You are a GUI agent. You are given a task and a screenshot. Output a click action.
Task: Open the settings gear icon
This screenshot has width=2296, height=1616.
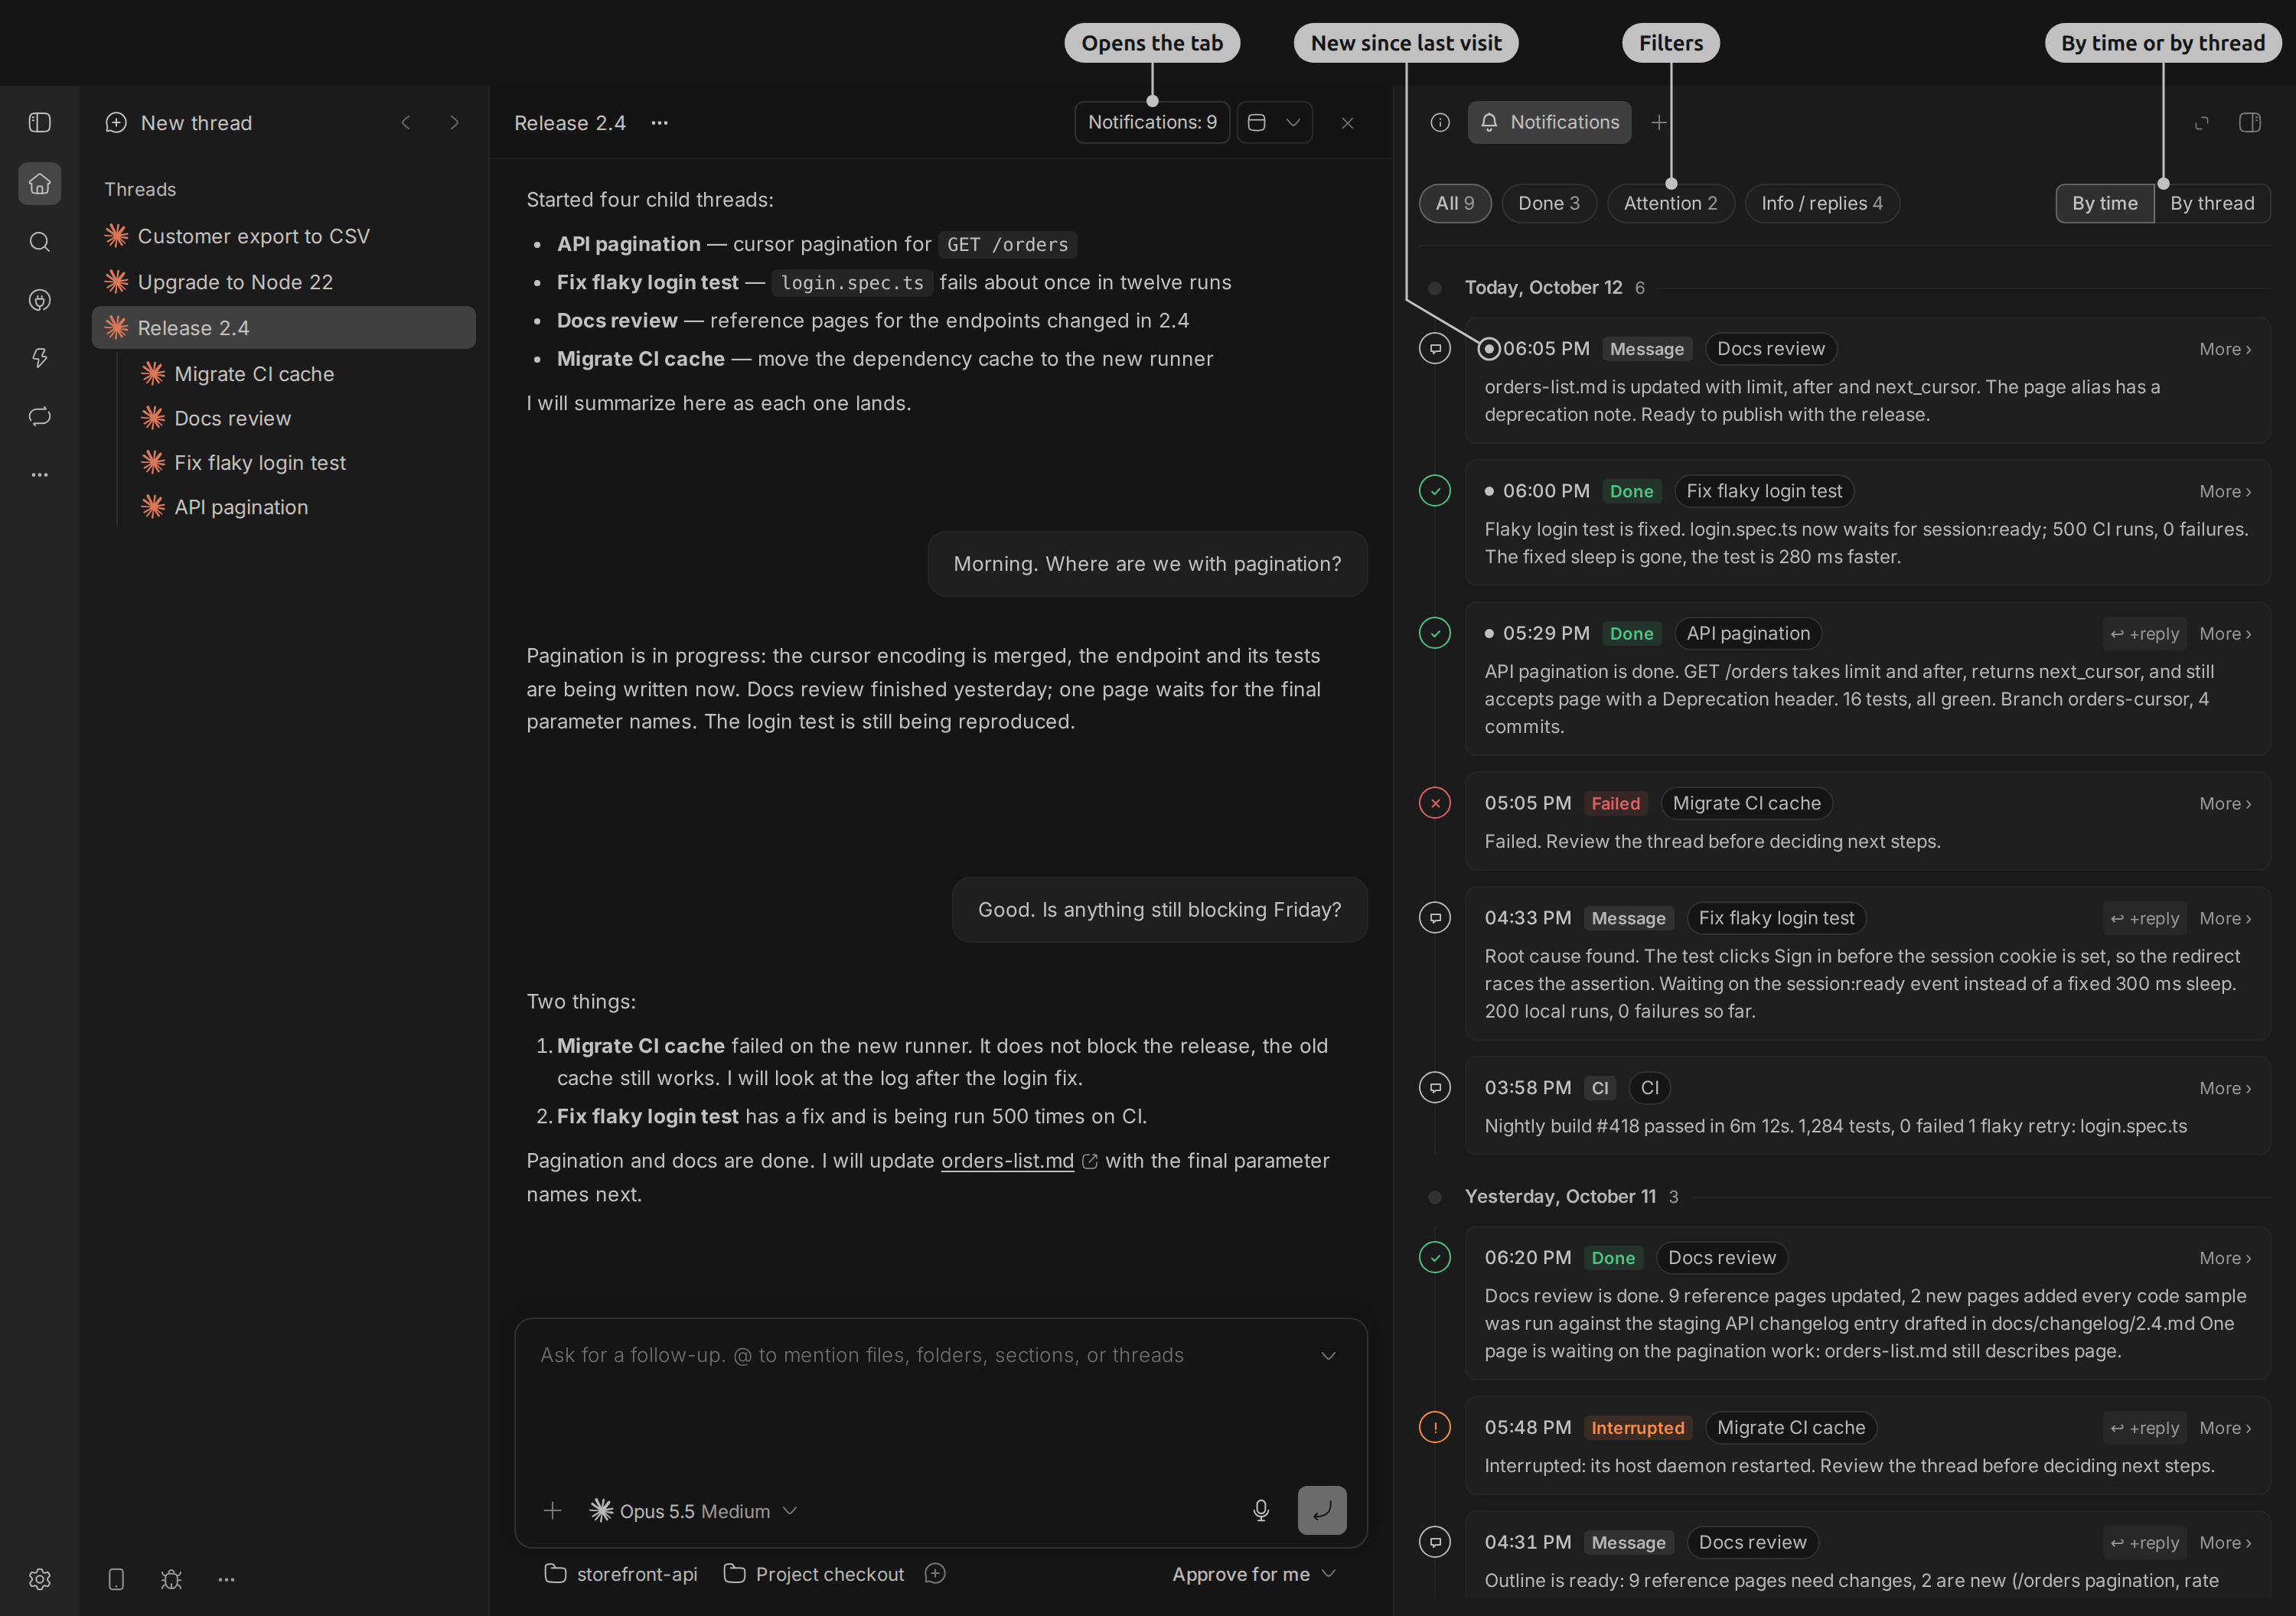point(40,1579)
